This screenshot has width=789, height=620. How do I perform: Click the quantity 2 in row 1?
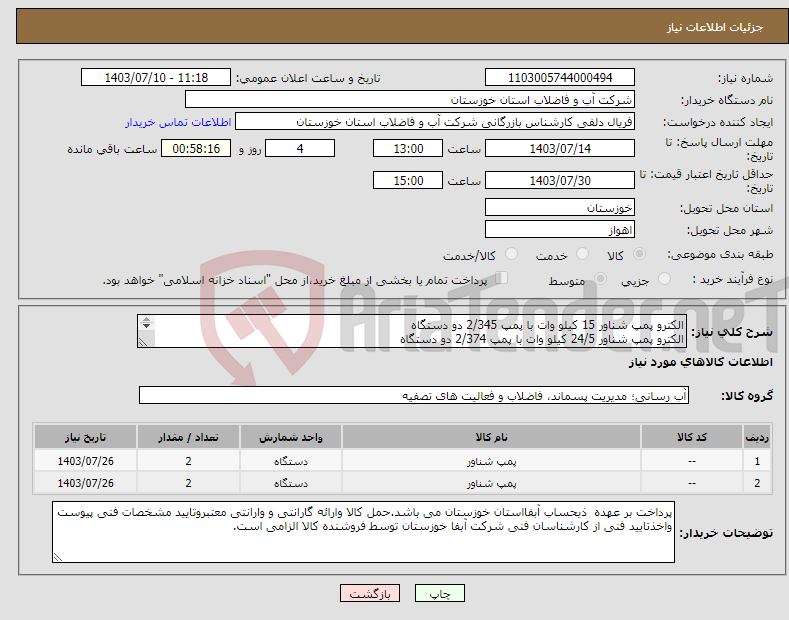pyautogui.click(x=188, y=461)
